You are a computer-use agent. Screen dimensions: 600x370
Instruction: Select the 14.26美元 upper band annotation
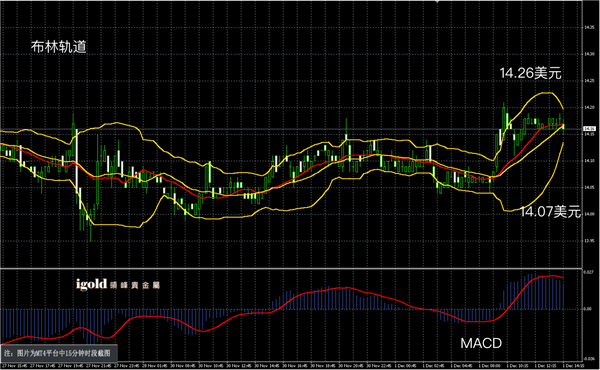click(x=530, y=73)
